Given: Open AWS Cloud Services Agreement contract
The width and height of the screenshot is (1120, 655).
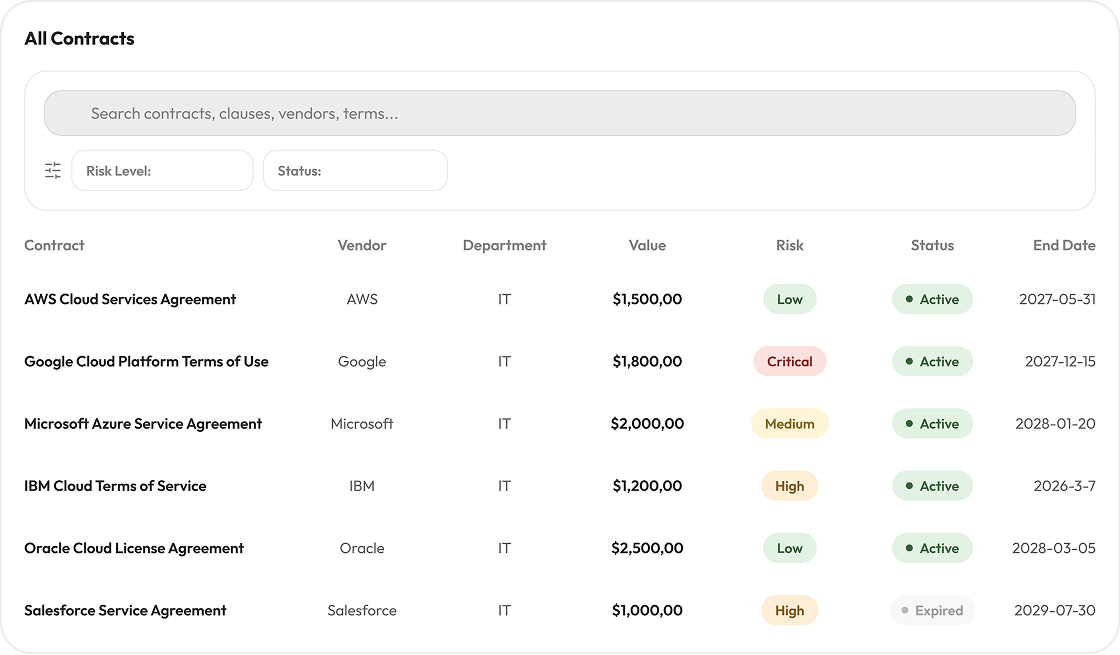Looking at the screenshot, I should click(x=130, y=299).
